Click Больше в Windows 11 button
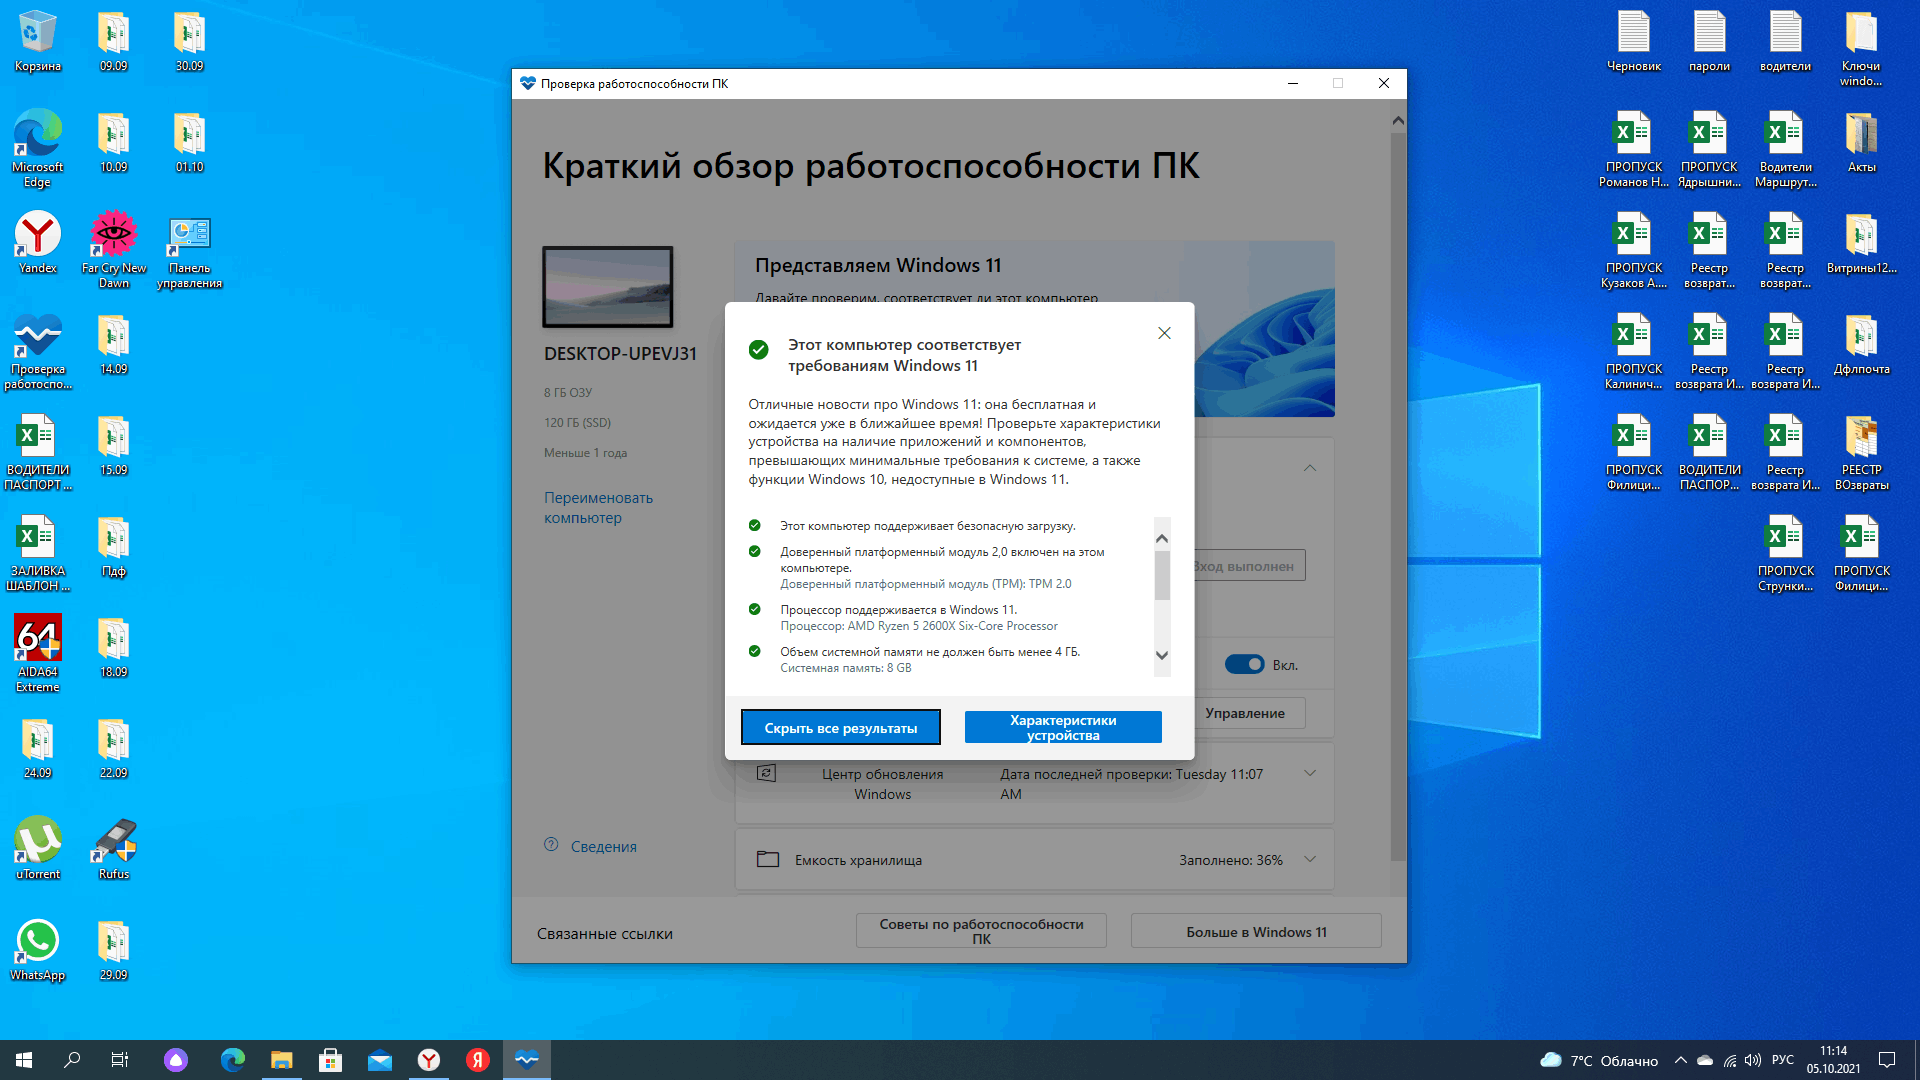Image resolution: width=1920 pixels, height=1080 pixels. 1256,931
